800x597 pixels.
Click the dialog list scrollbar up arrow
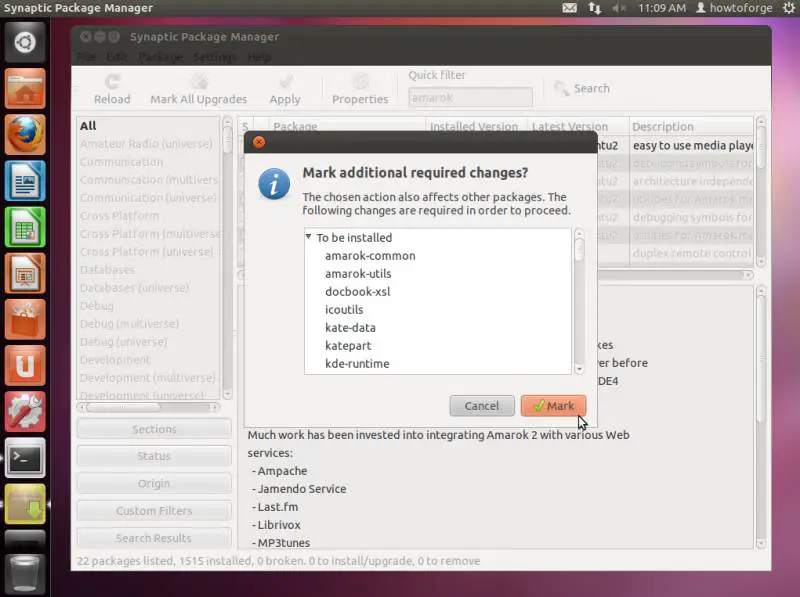pyautogui.click(x=579, y=234)
